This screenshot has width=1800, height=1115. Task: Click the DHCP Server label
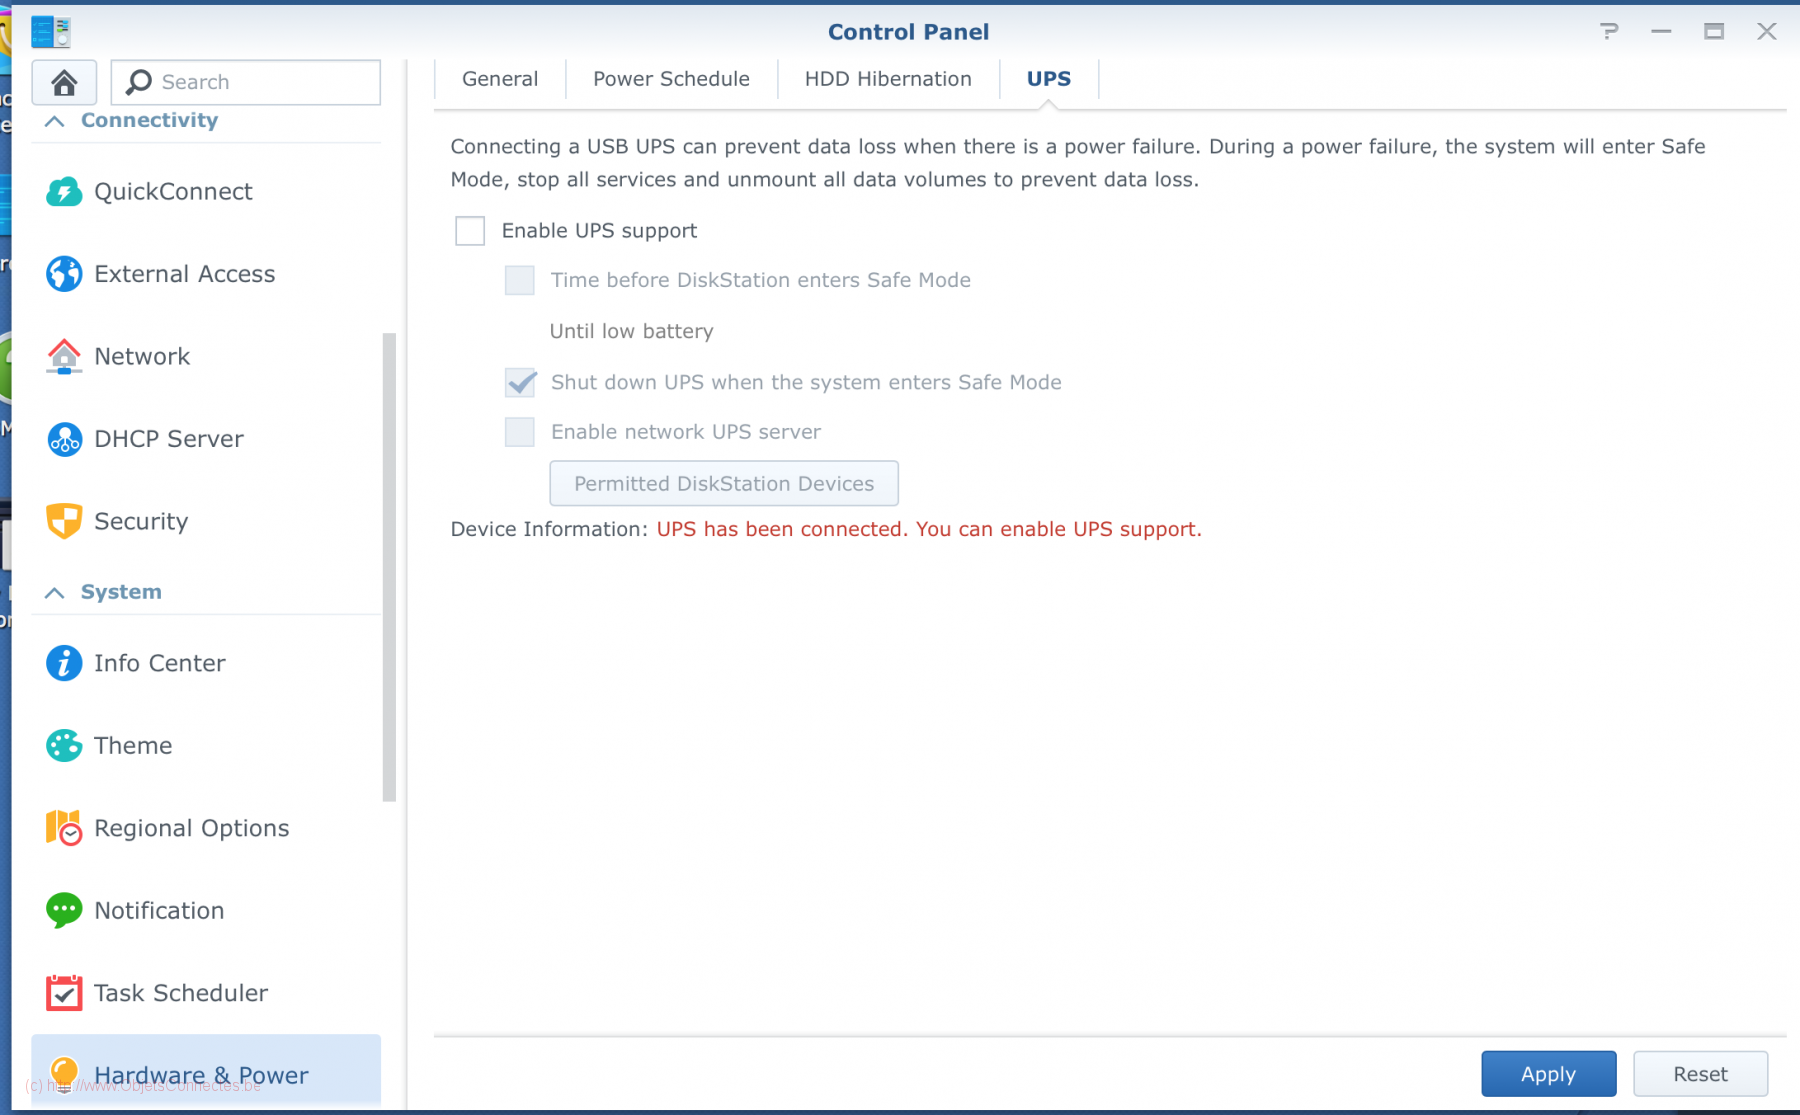[169, 439]
